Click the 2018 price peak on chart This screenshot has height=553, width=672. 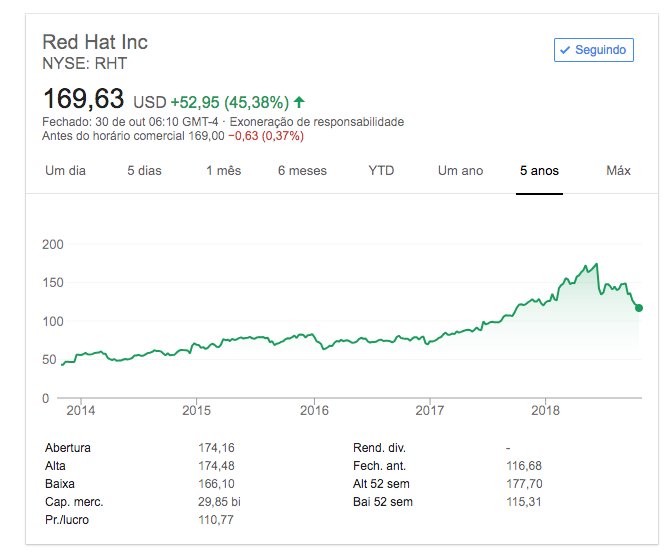pos(596,264)
